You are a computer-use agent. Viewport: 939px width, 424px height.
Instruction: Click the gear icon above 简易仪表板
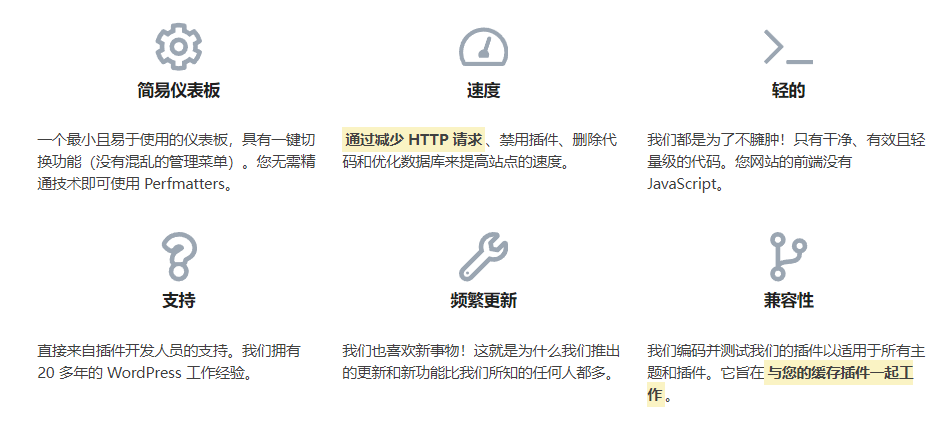pyautogui.click(x=178, y=46)
